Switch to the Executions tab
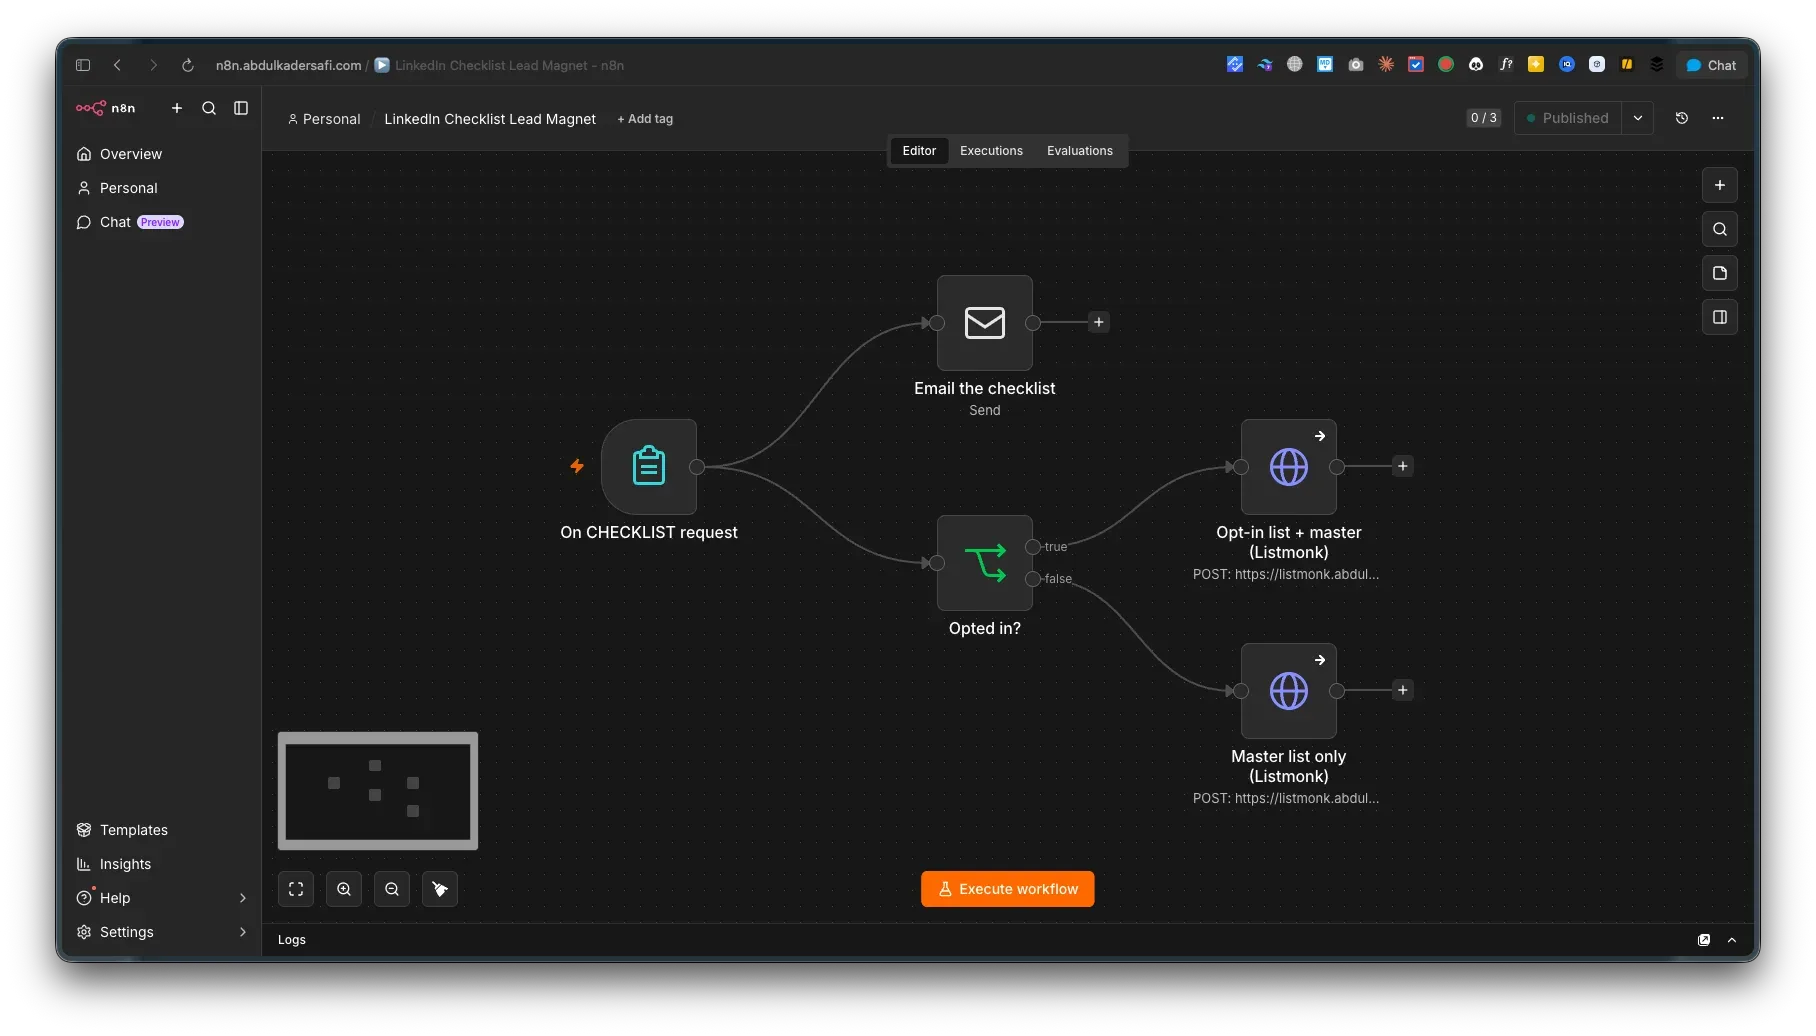This screenshot has height=1036, width=1816. pyautogui.click(x=991, y=151)
